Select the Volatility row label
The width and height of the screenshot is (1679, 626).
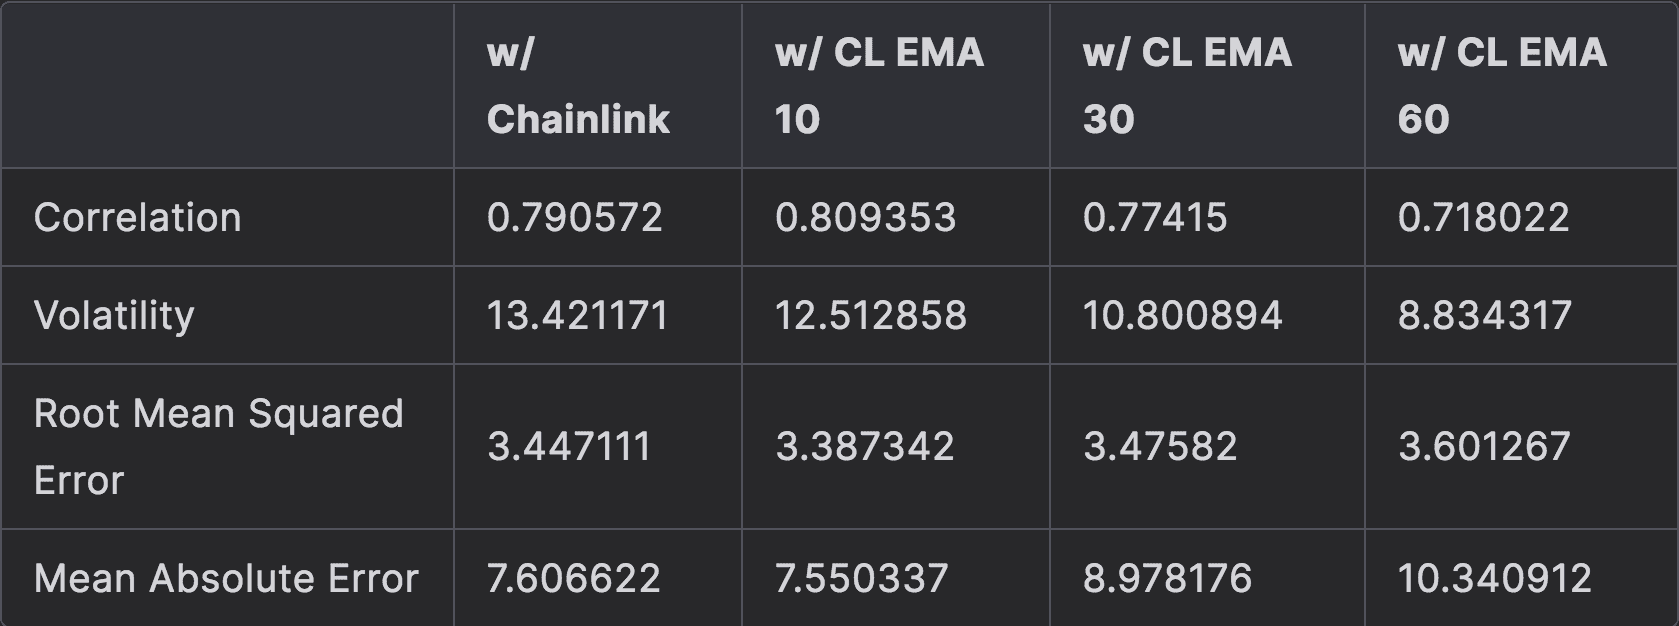(114, 316)
